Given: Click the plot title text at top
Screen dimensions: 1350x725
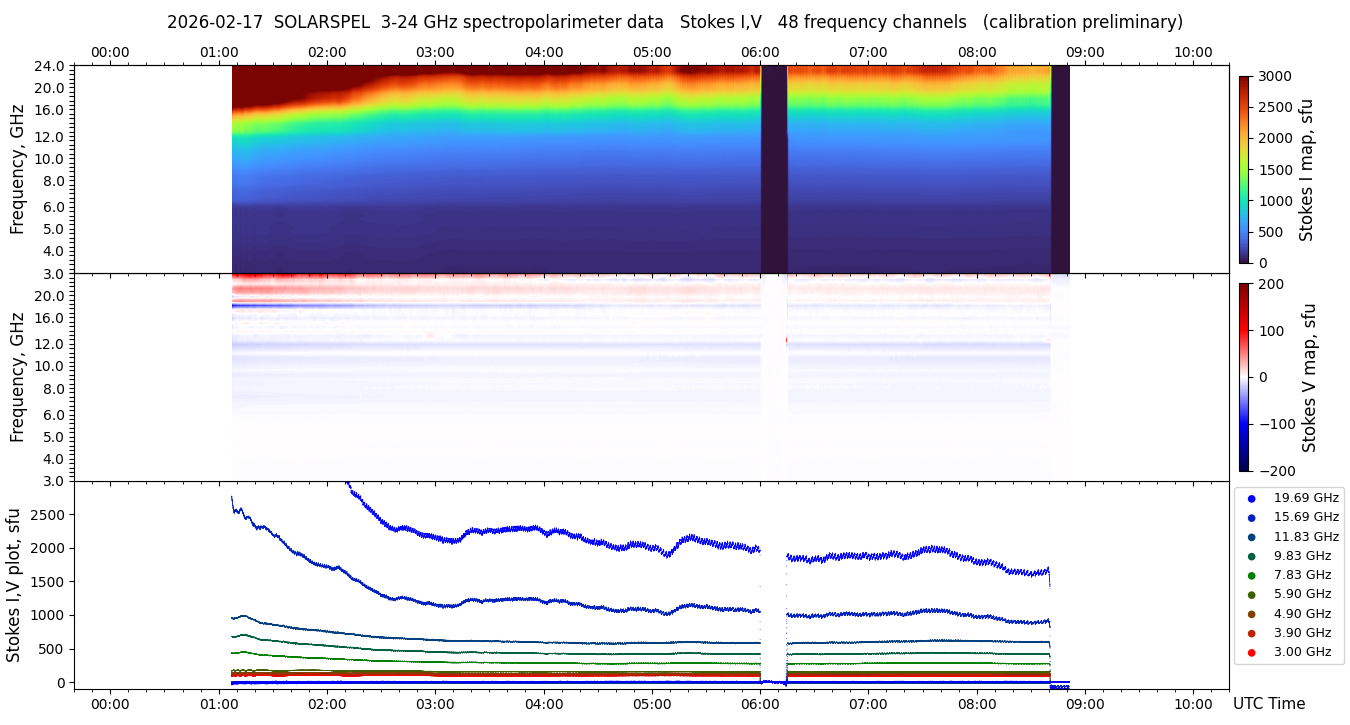Looking at the screenshot, I should click(x=674, y=22).
